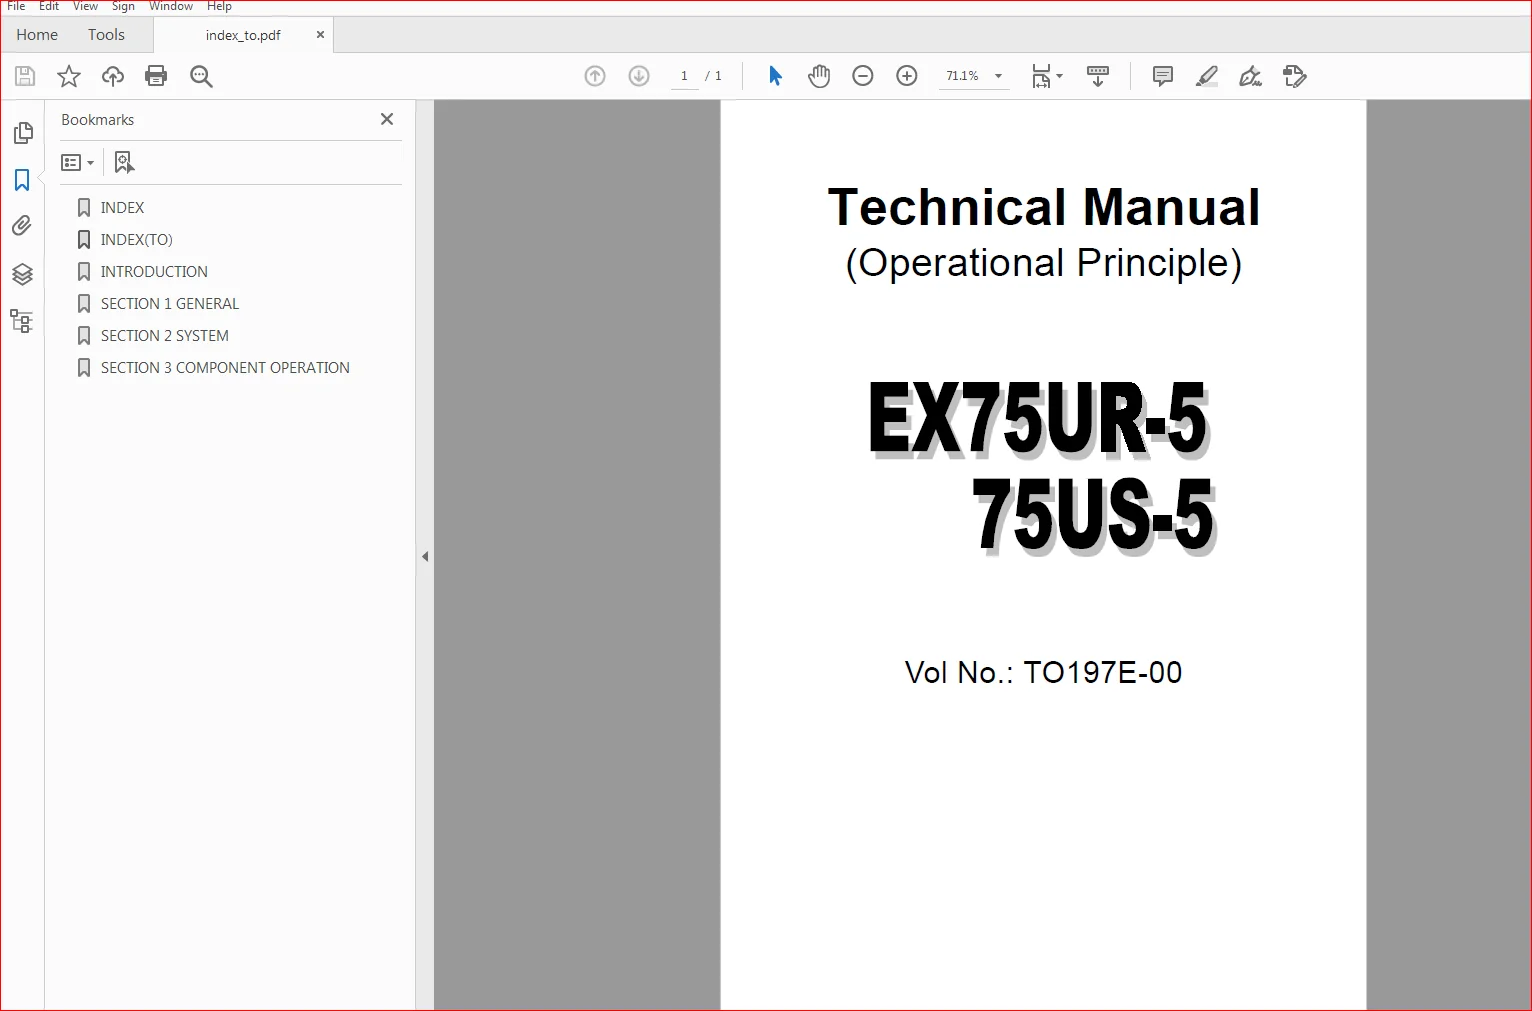The image size is (1532, 1011).
Task: Close the Bookmarks panel
Action: 387,119
